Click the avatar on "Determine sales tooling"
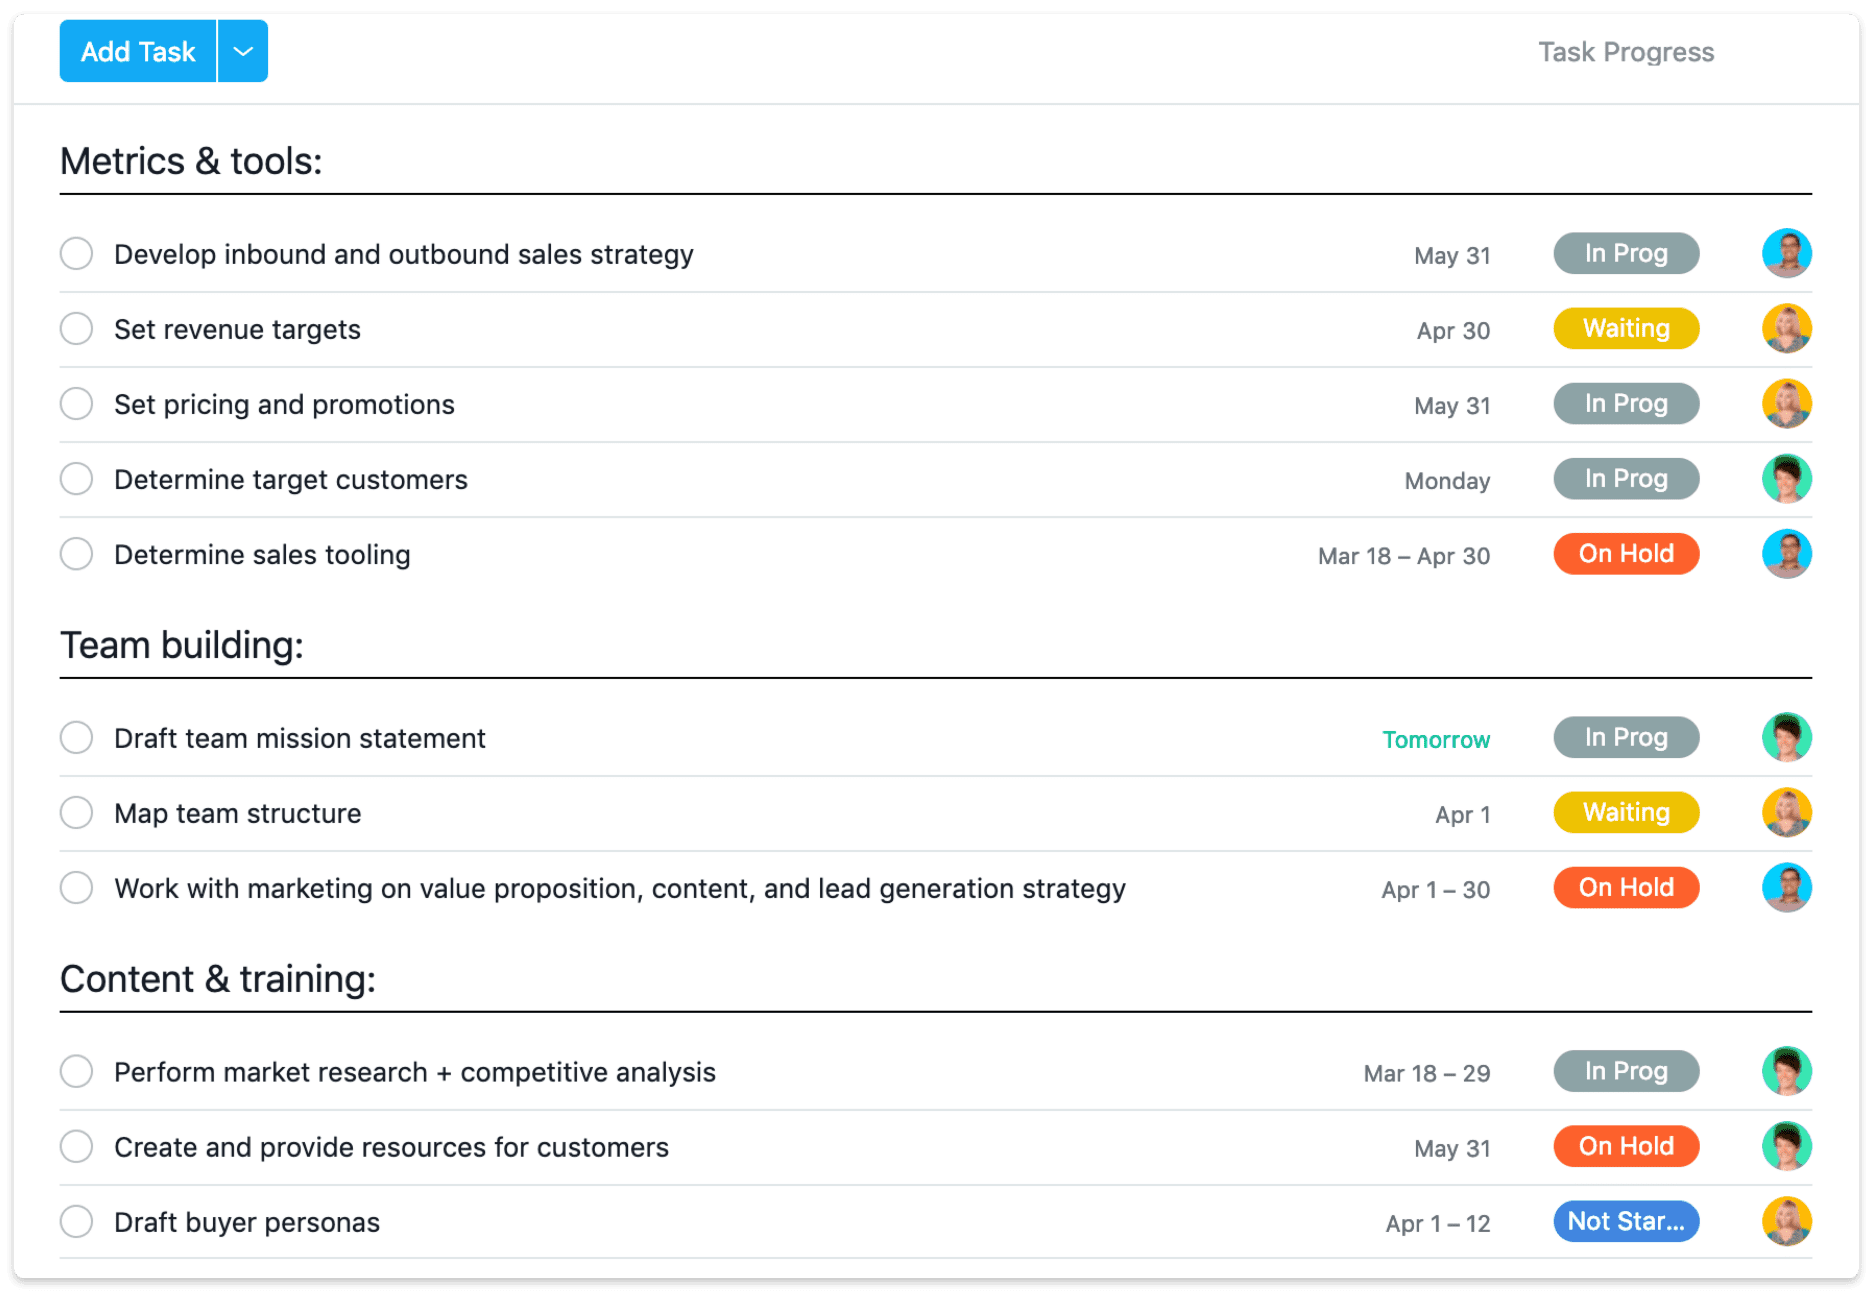1873x1292 pixels. point(1787,553)
